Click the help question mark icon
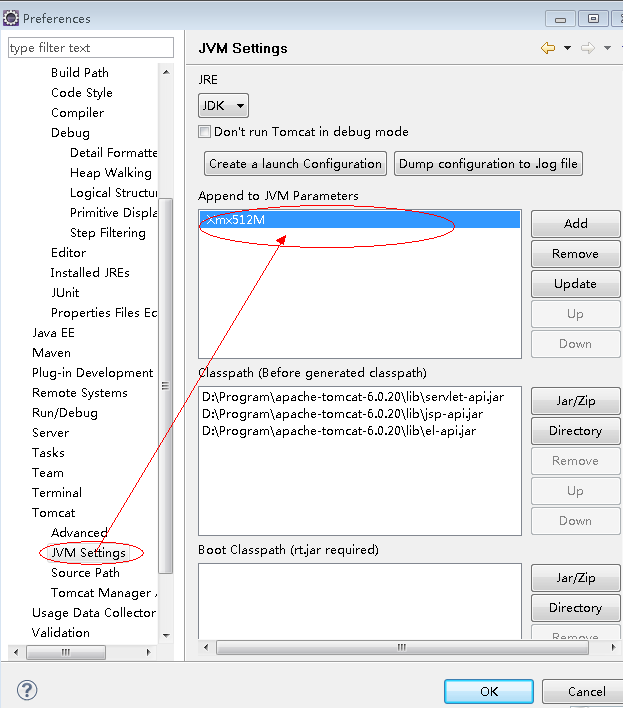623x708 pixels. click(x=27, y=690)
